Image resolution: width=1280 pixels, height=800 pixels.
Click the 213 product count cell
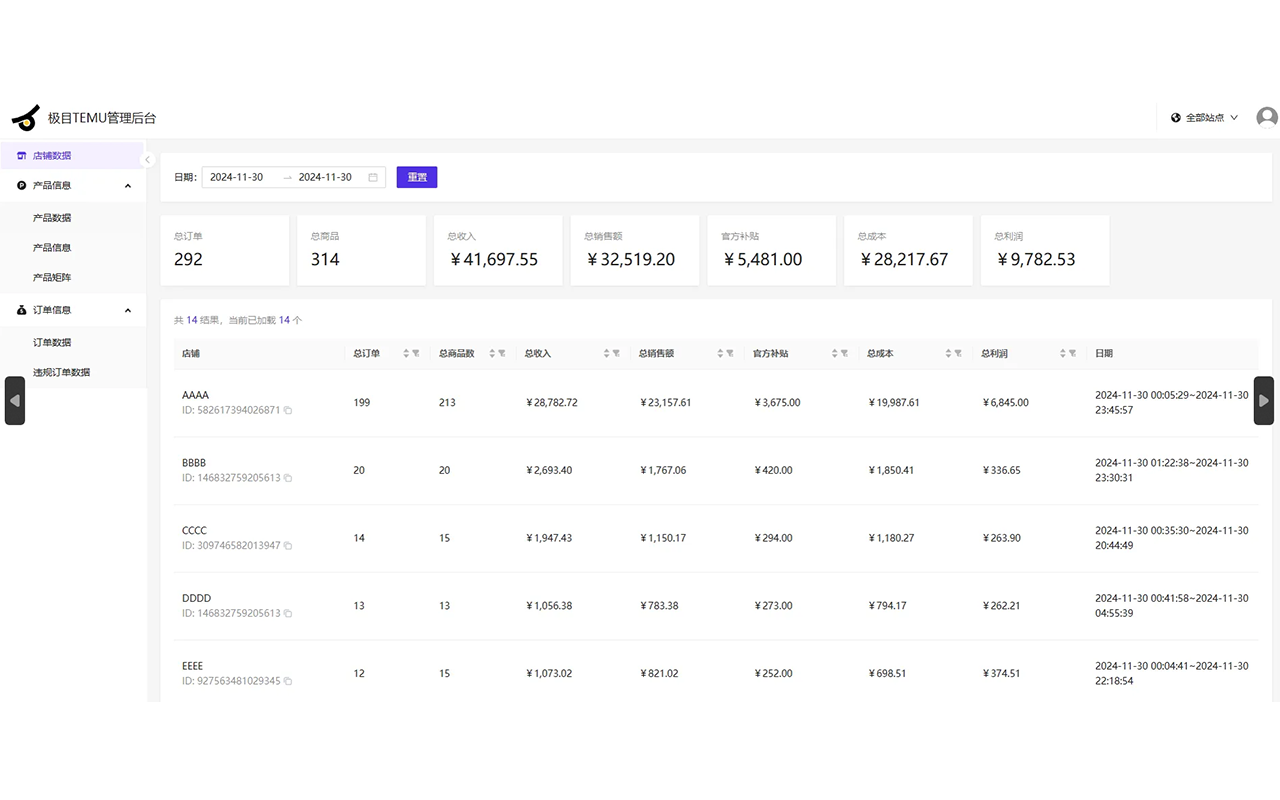[447, 403]
